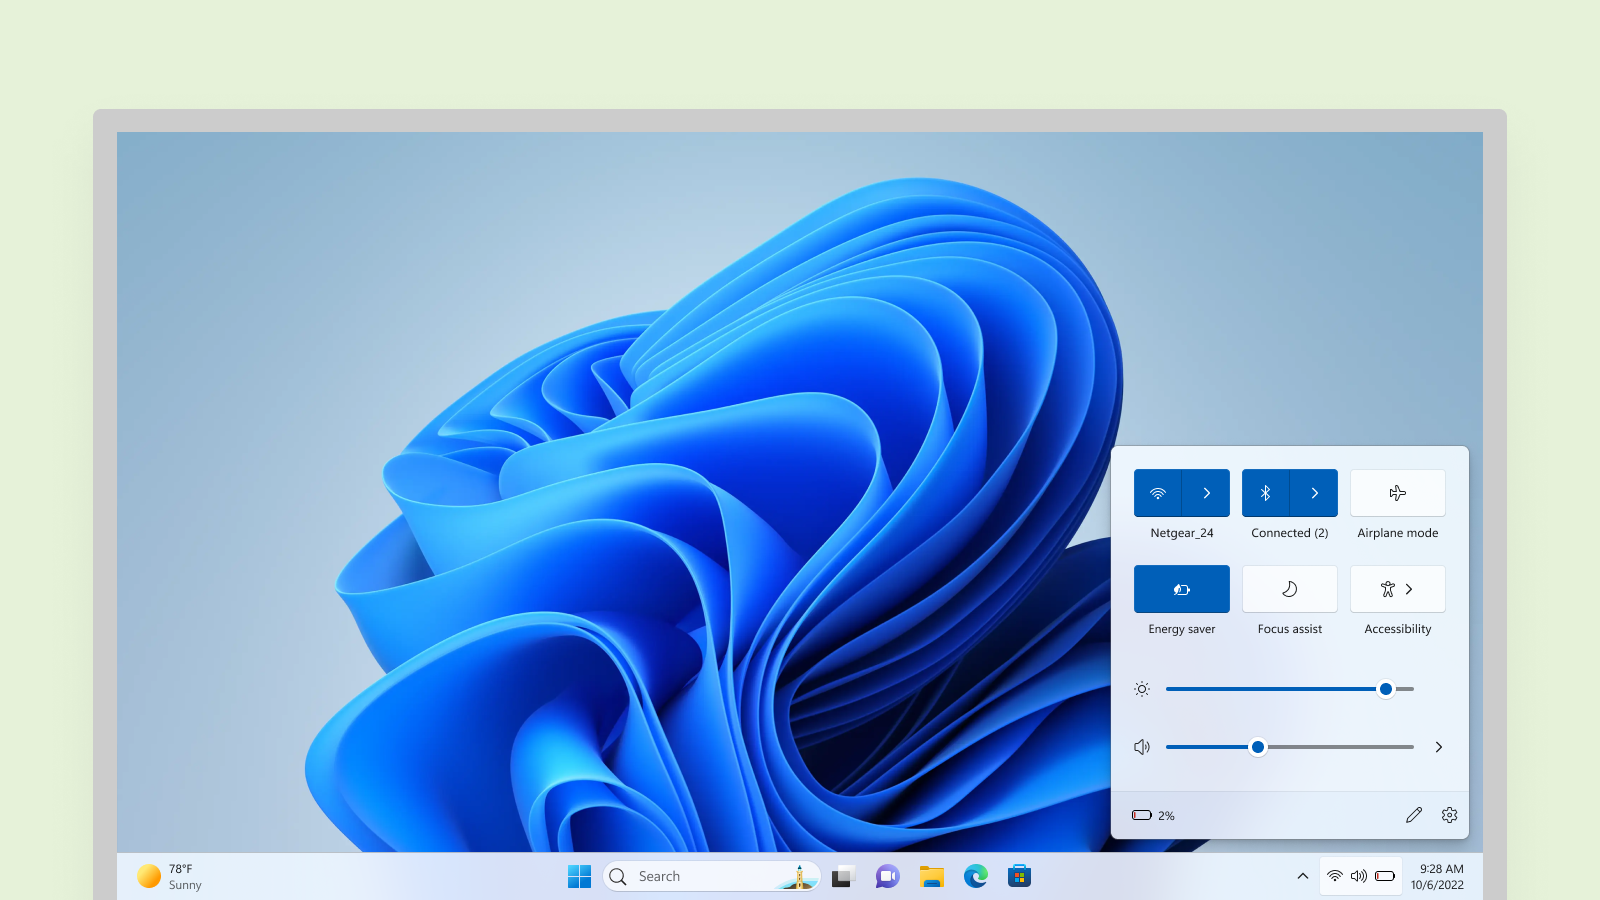Click the pencil edit quick settings icon
The image size is (1600, 900).
[x=1413, y=815]
